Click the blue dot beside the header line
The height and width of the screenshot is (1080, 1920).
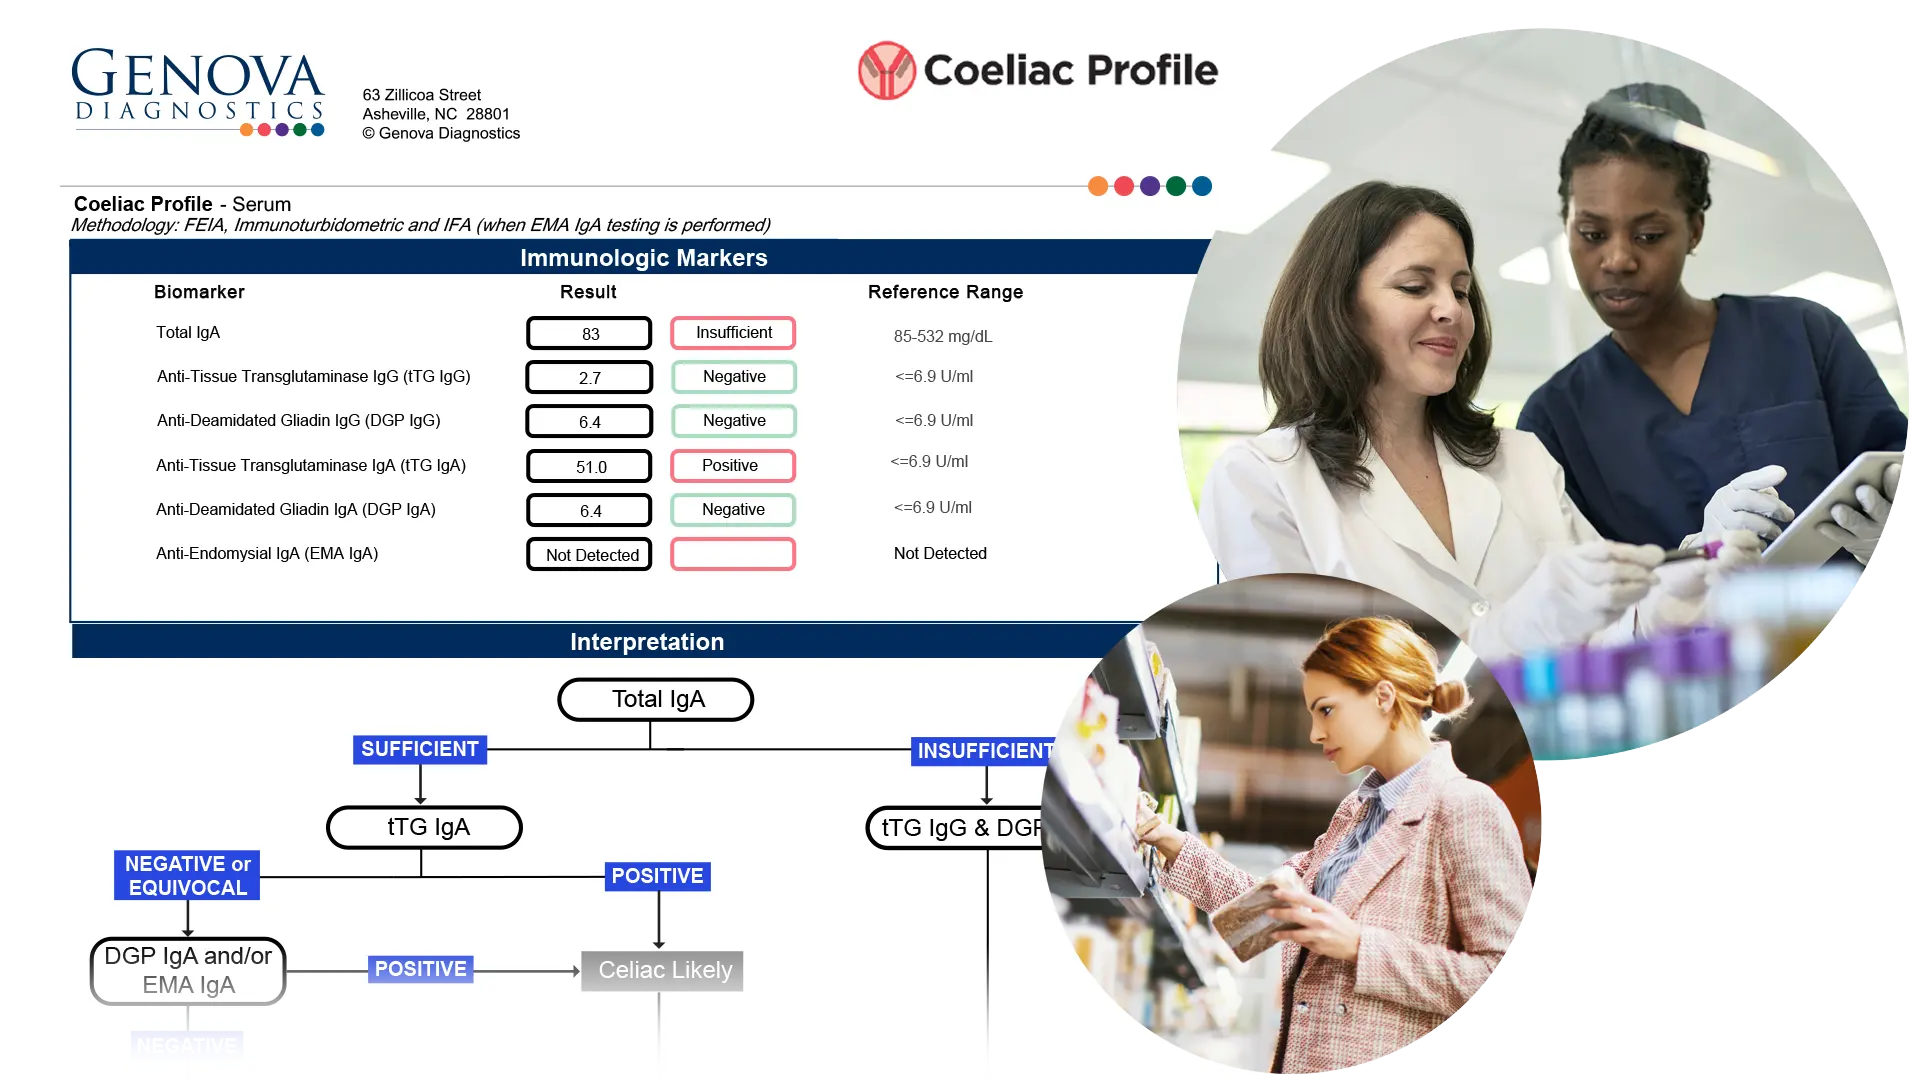pyautogui.click(x=1202, y=186)
